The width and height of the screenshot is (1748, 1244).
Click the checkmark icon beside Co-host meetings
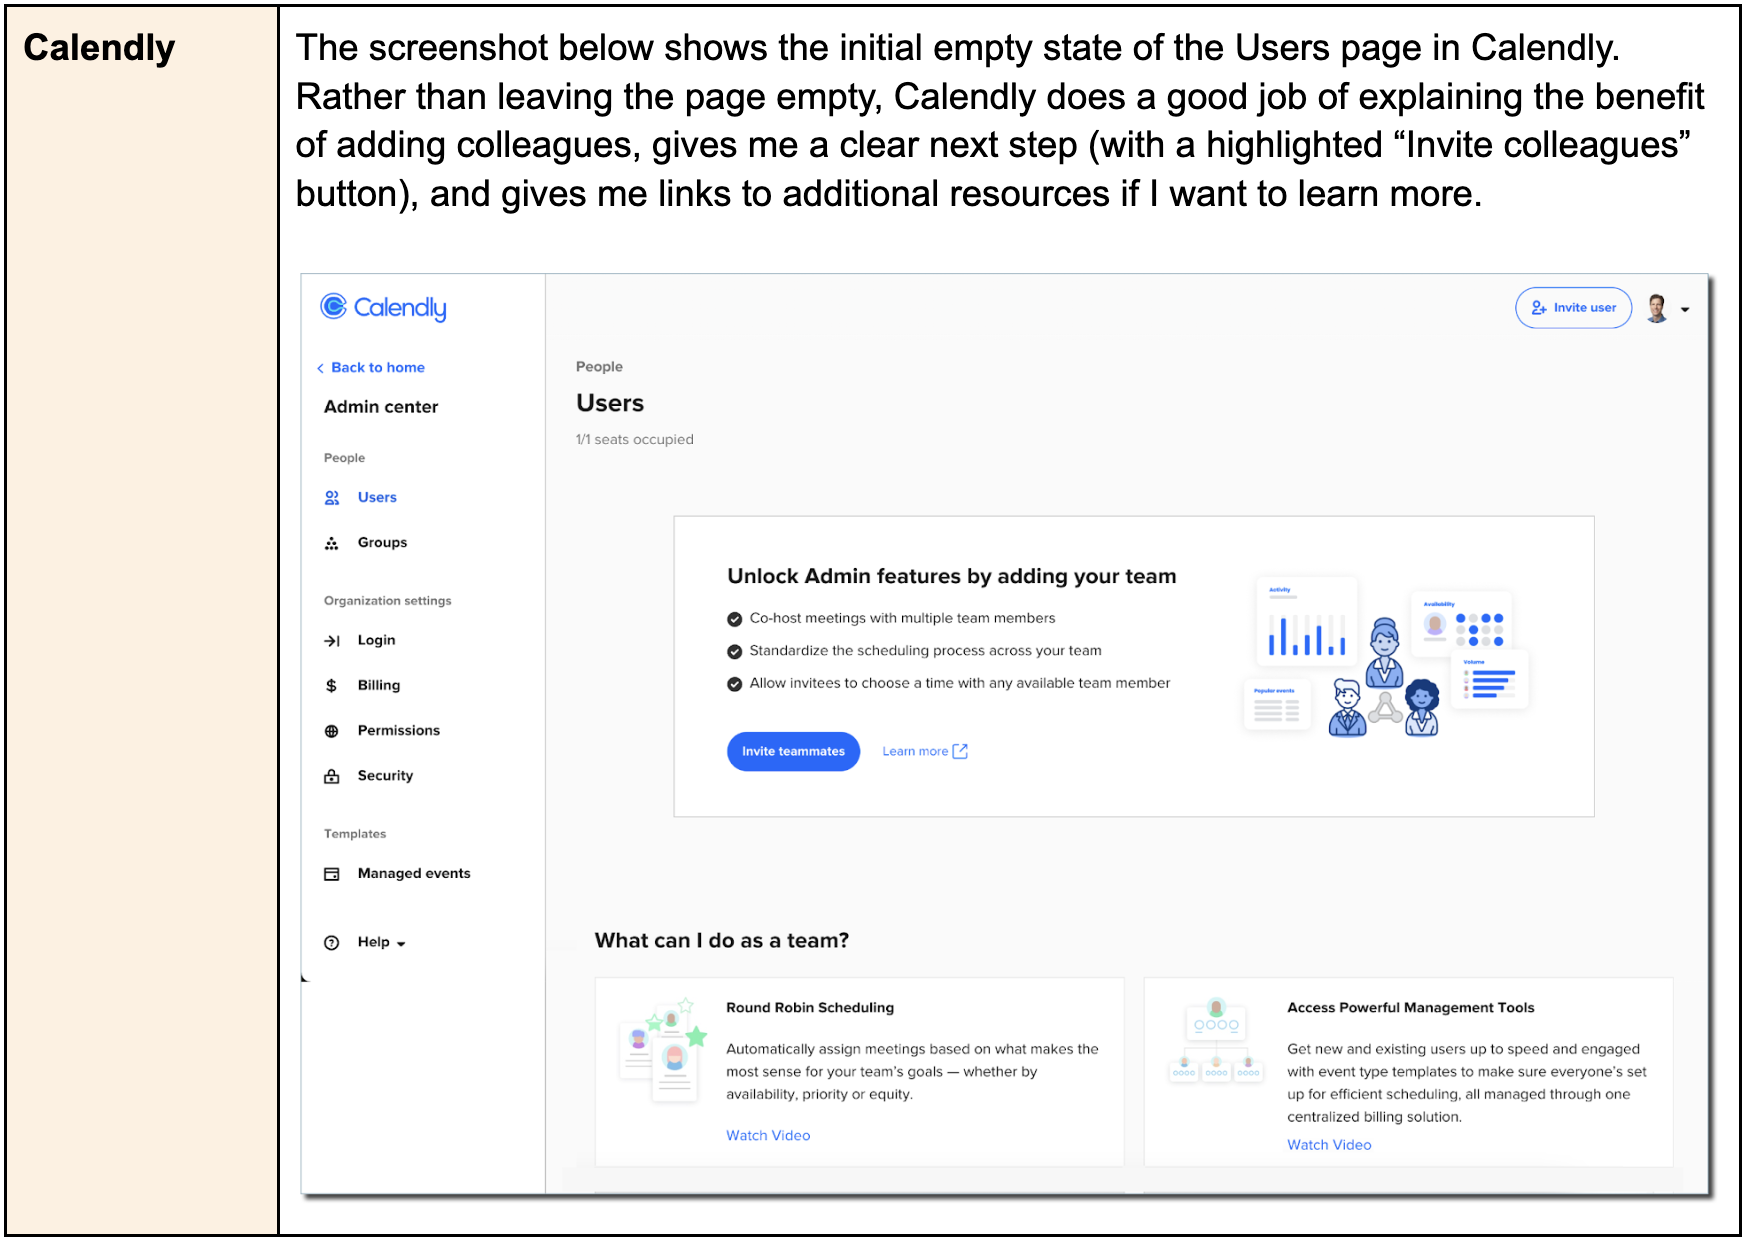pyautogui.click(x=735, y=619)
